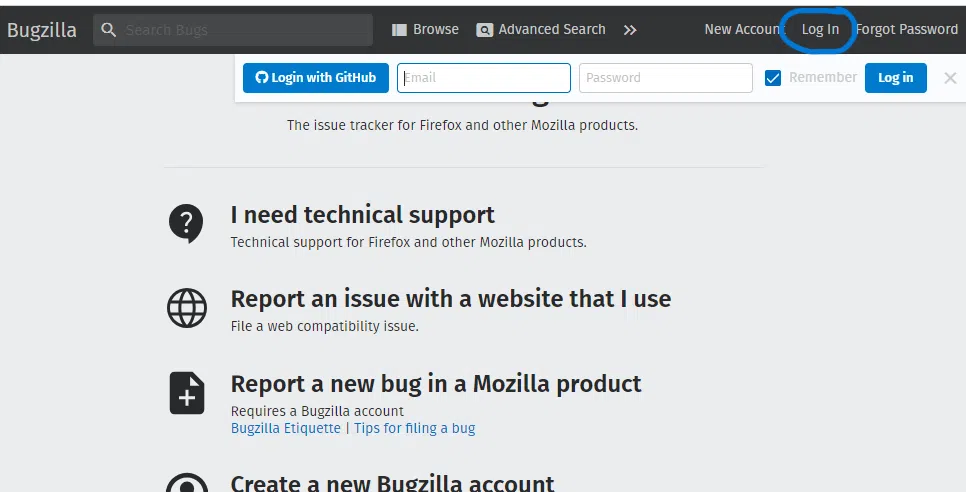Open the Browse menu item
966x492 pixels.
point(436,30)
